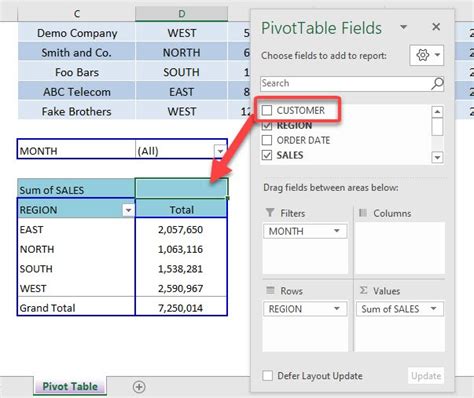The height and width of the screenshot is (398, 474).
Task: Add a new sheet with the plus icon
Action: [139, 387]
